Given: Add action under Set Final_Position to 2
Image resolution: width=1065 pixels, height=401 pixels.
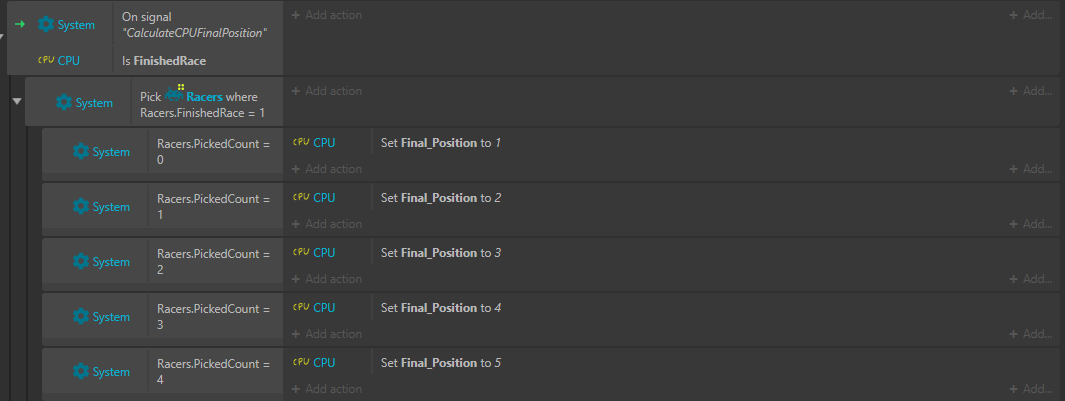Looking at the screenshot, I should click(x=327, y=224).
